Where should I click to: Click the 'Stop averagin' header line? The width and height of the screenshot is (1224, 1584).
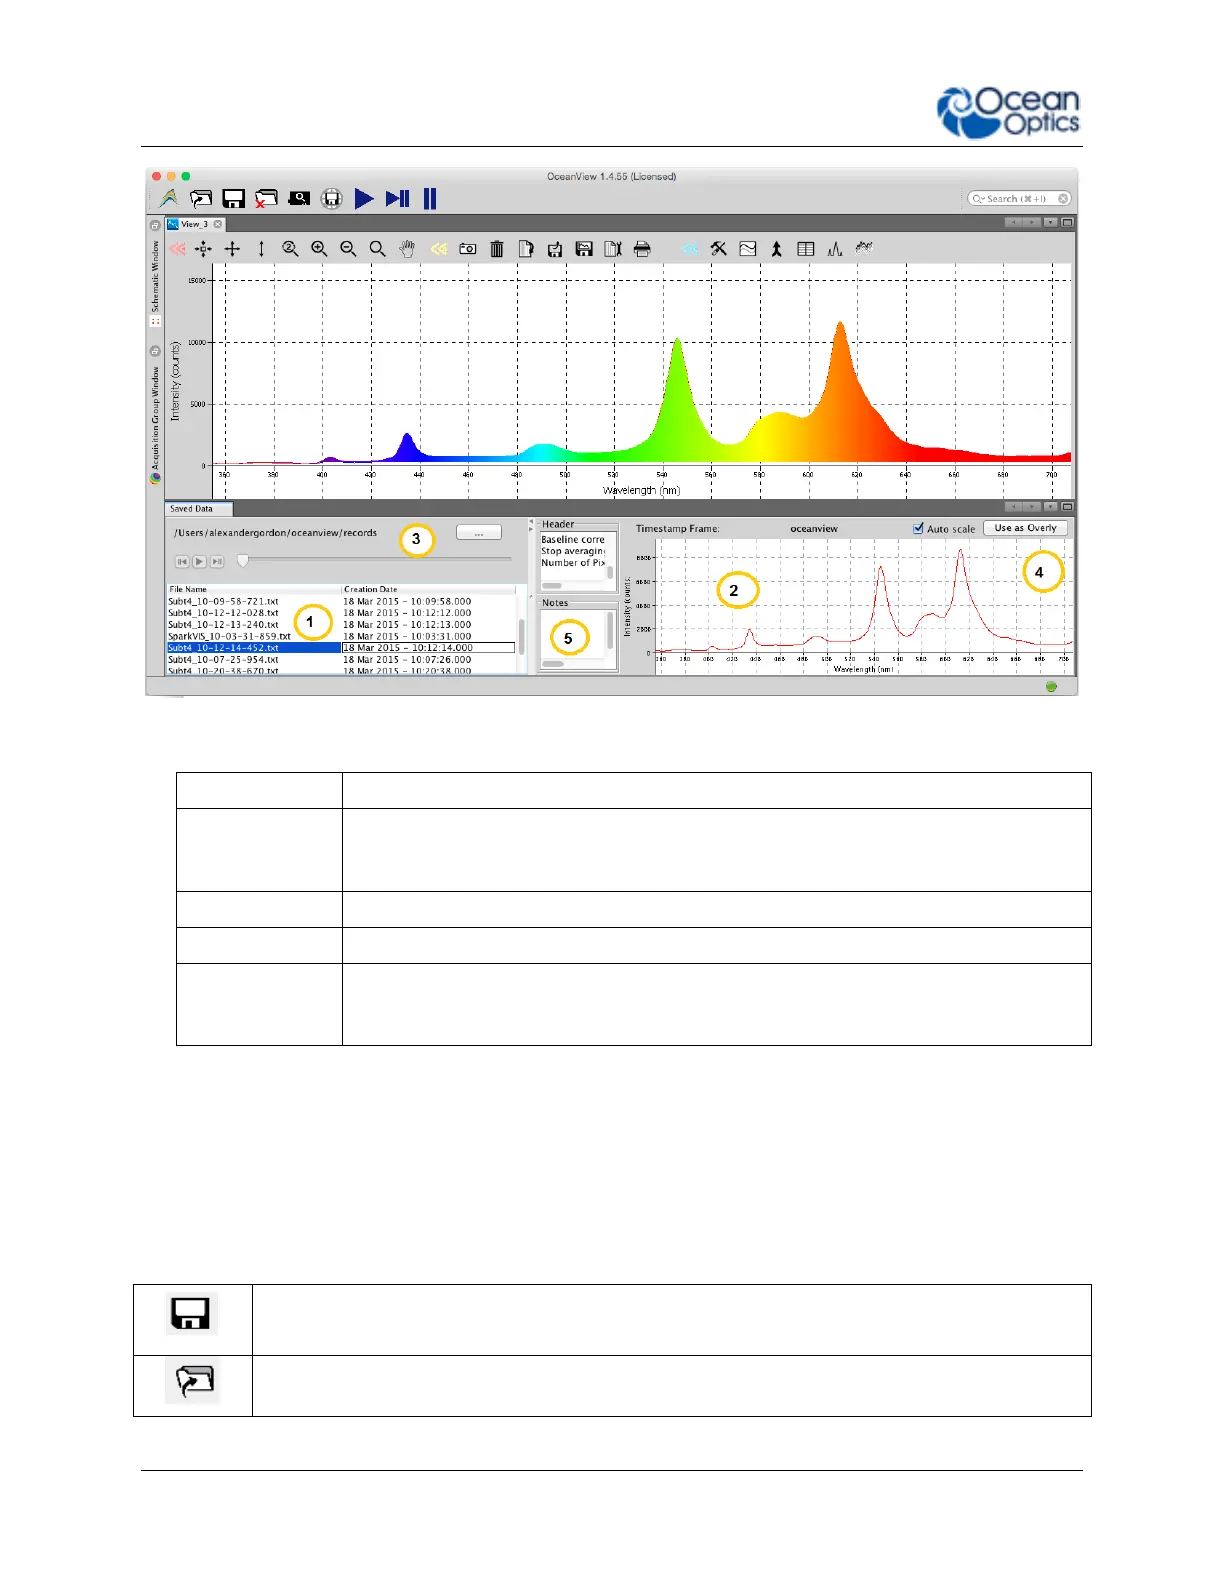click(x=573, y=551)
